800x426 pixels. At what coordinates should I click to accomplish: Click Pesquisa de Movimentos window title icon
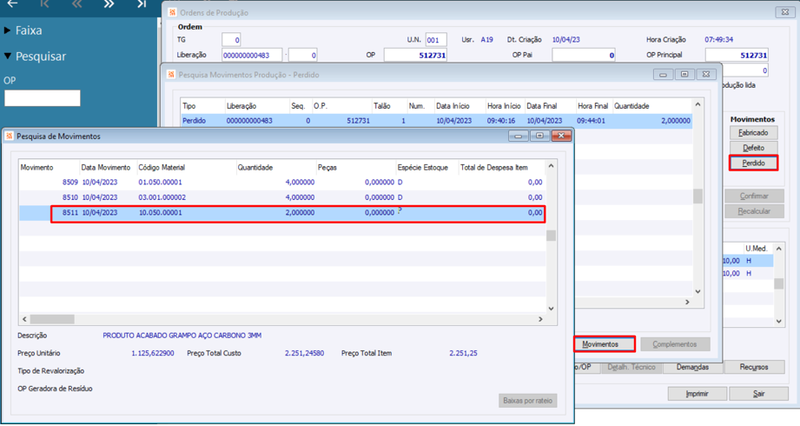point(9,136)
